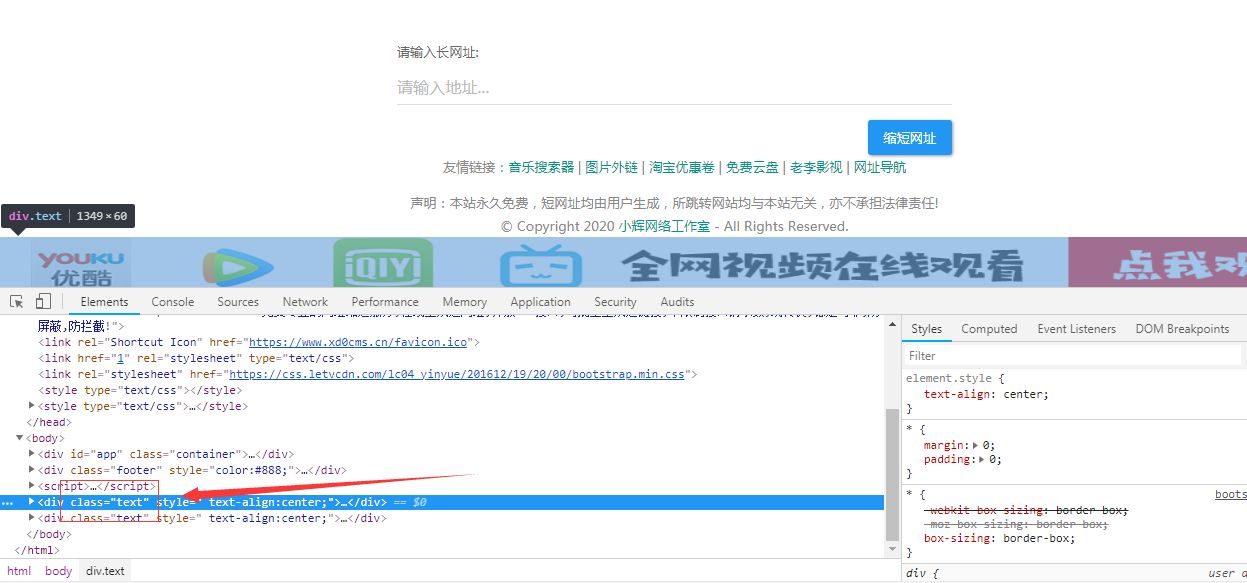This screenshot has width=1247, height=583.
Task: Click the element.style selector line
Action: pyautogui.click(x=955, y=379)
